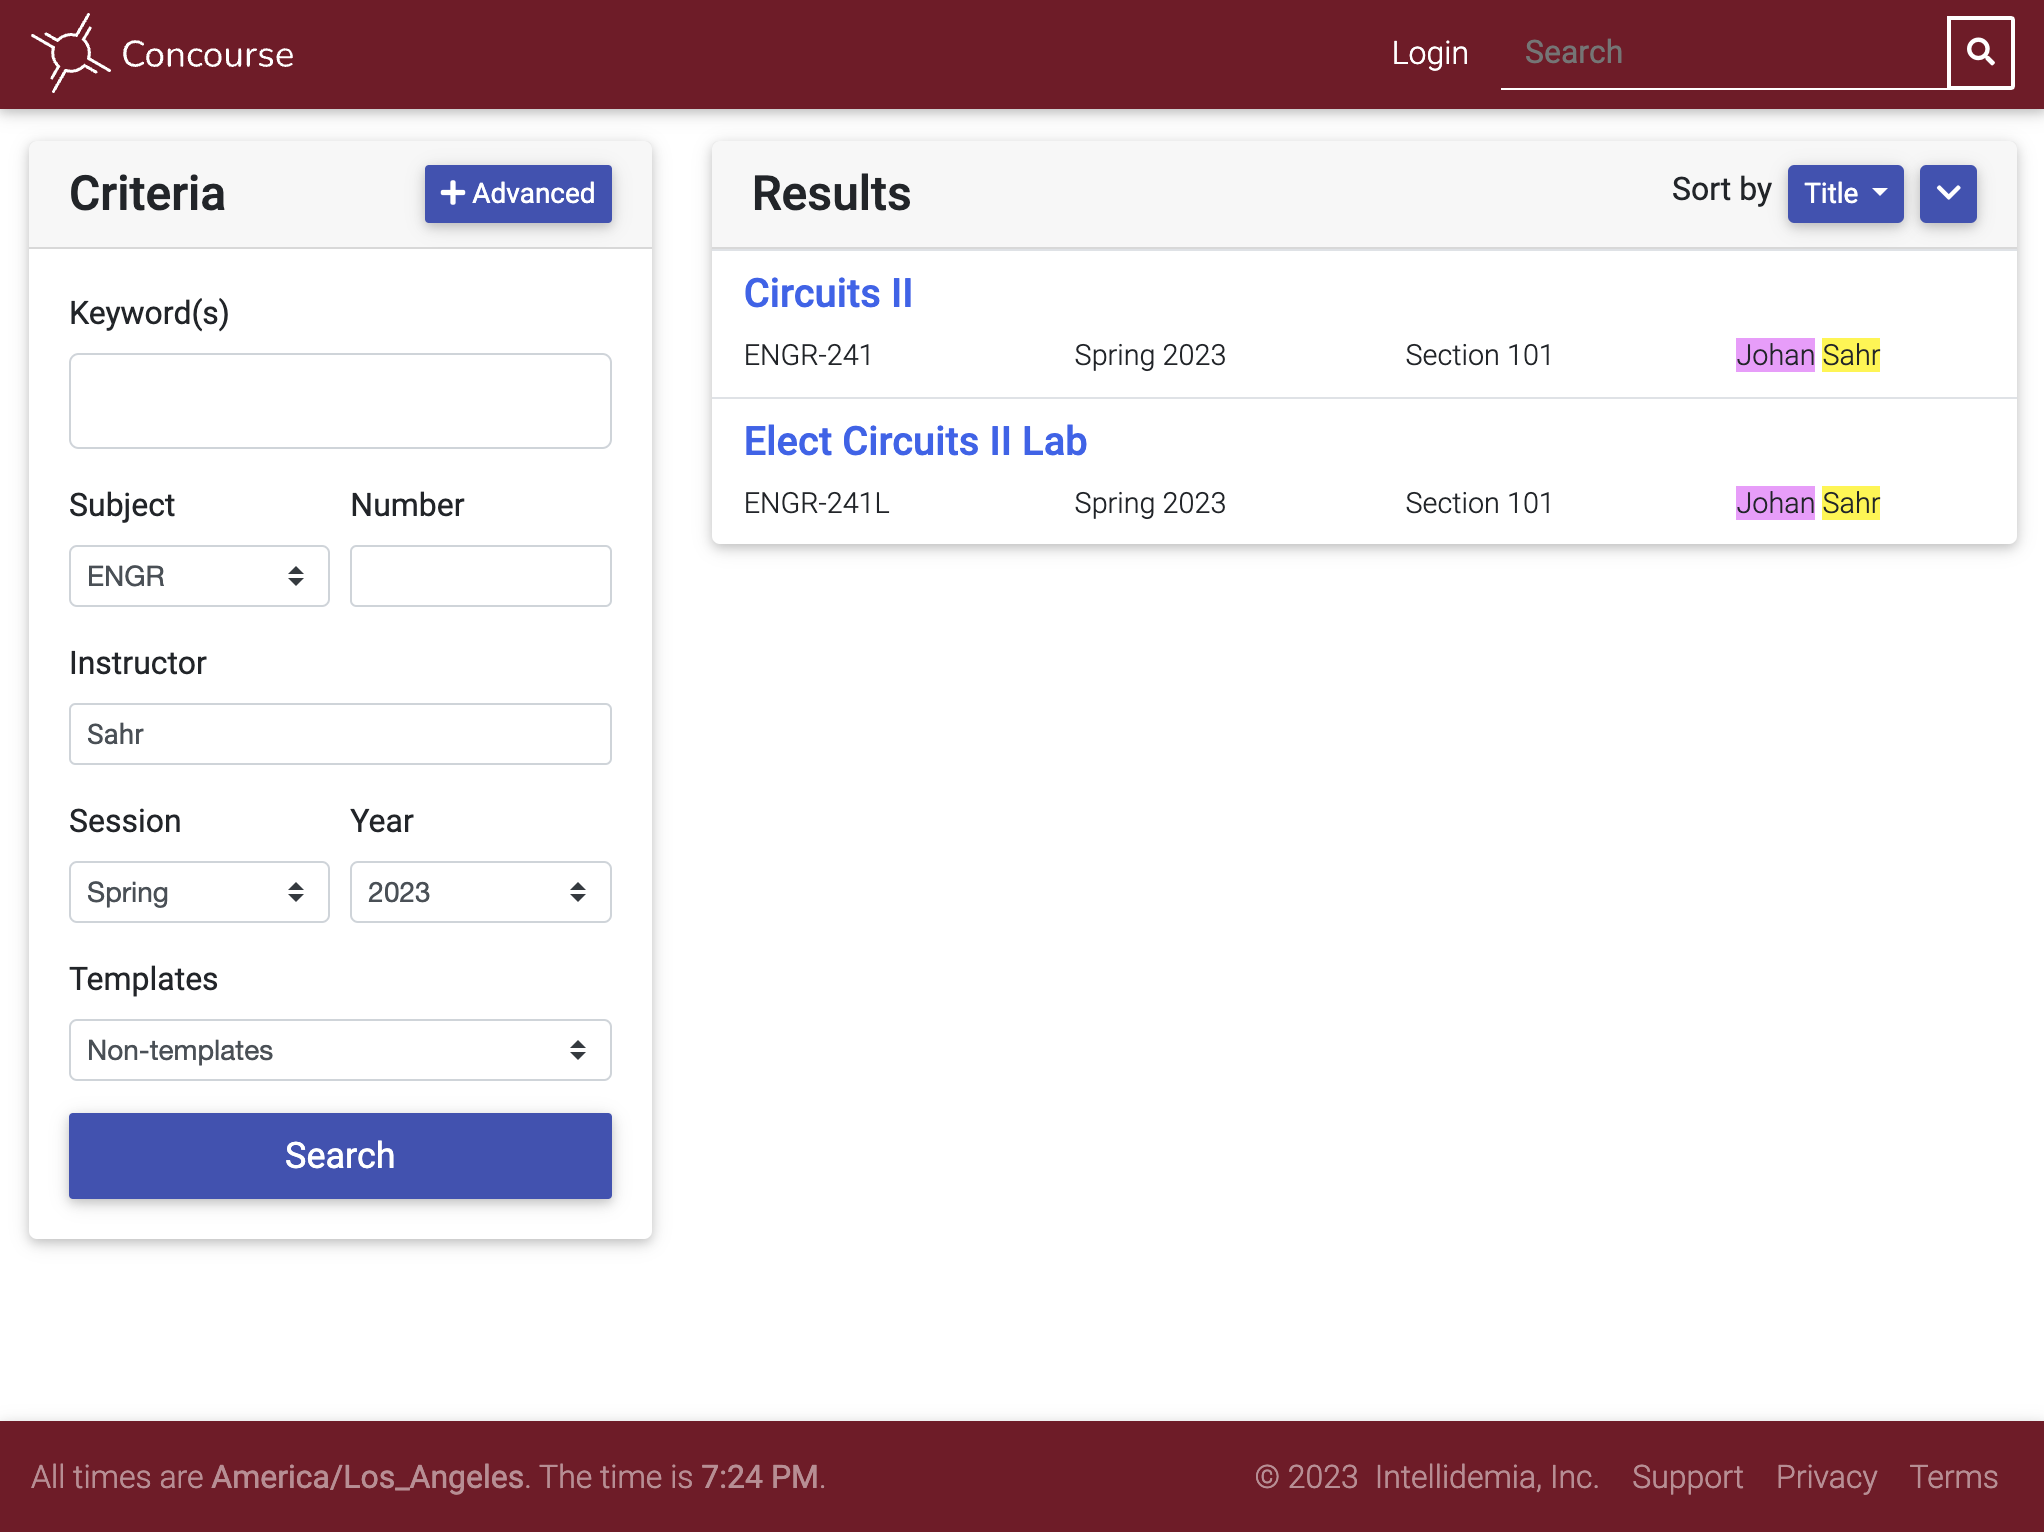Click the header Search text box
Screen dimensions: 2044x1532
pos(1724,53)
